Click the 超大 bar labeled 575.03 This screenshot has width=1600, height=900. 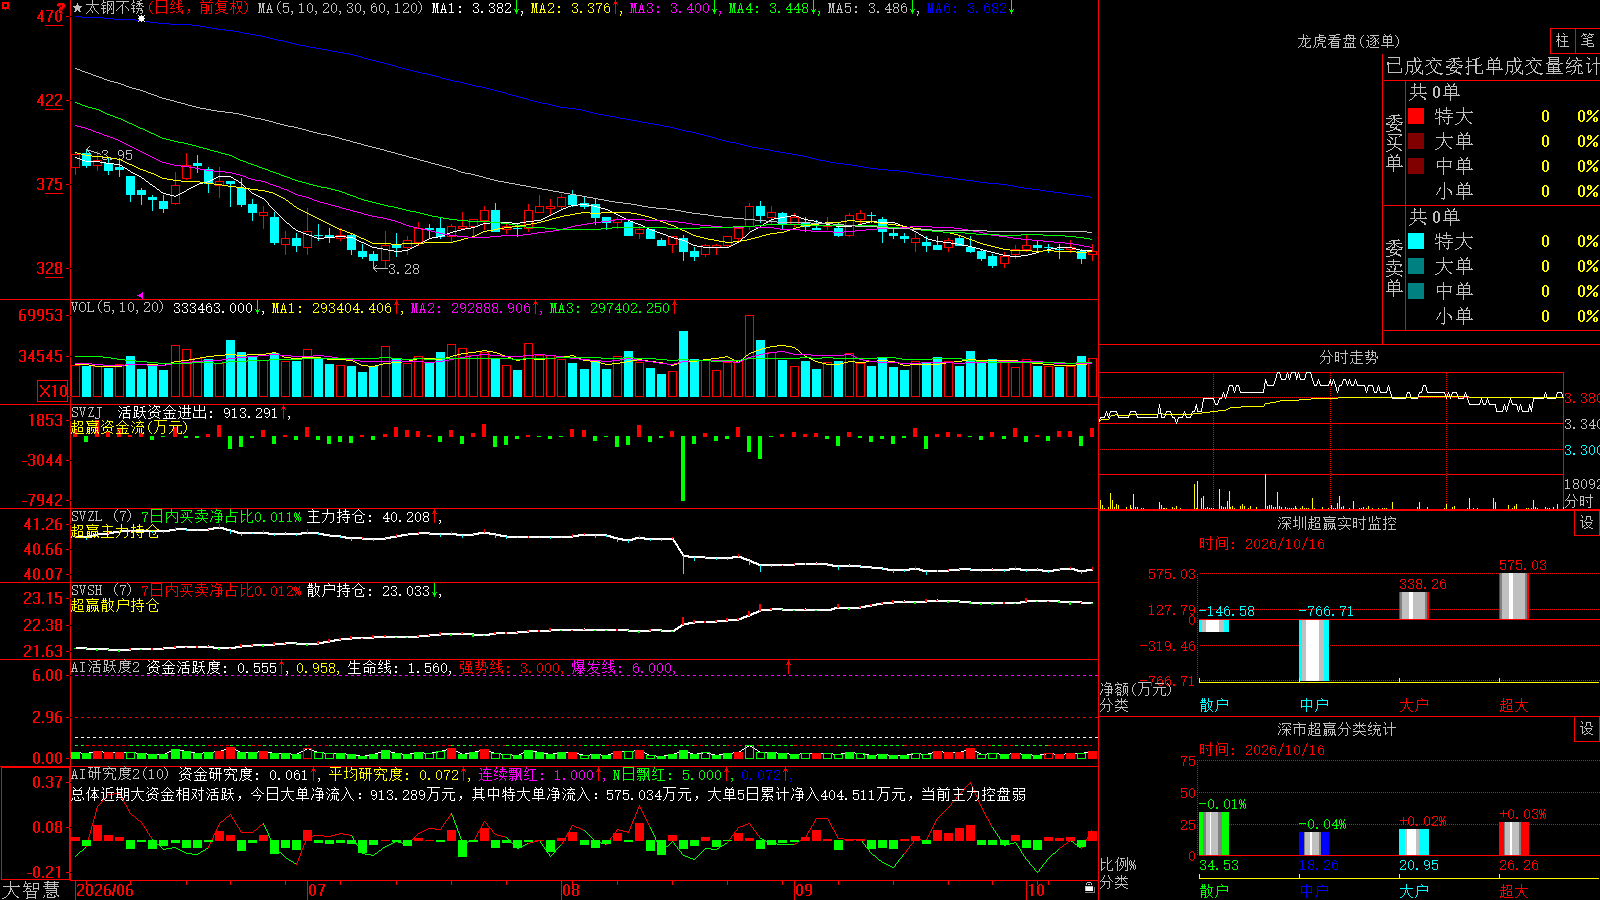1514,596
